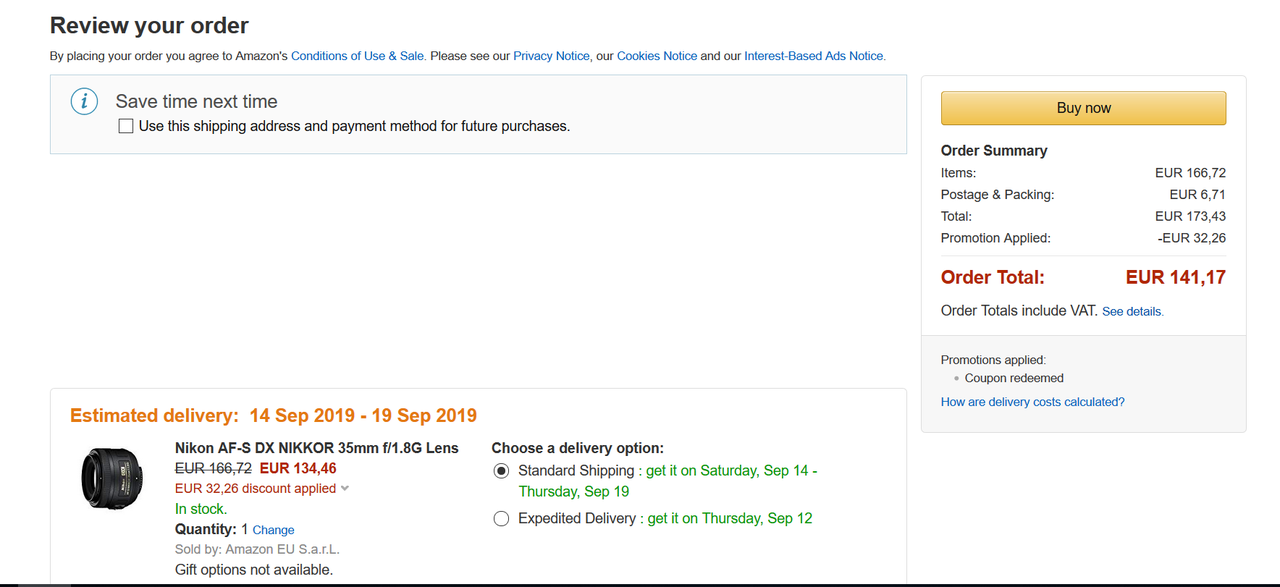Open how delivery costs are calculated link
The image size is (1280, 587).
[x=1032, y=402]
